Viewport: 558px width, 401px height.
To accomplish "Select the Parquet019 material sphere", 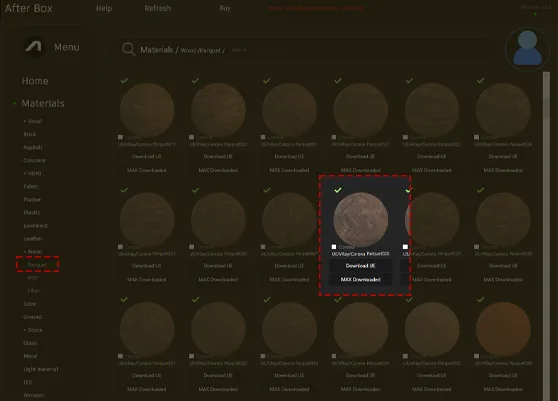I will tap(147, 110).
